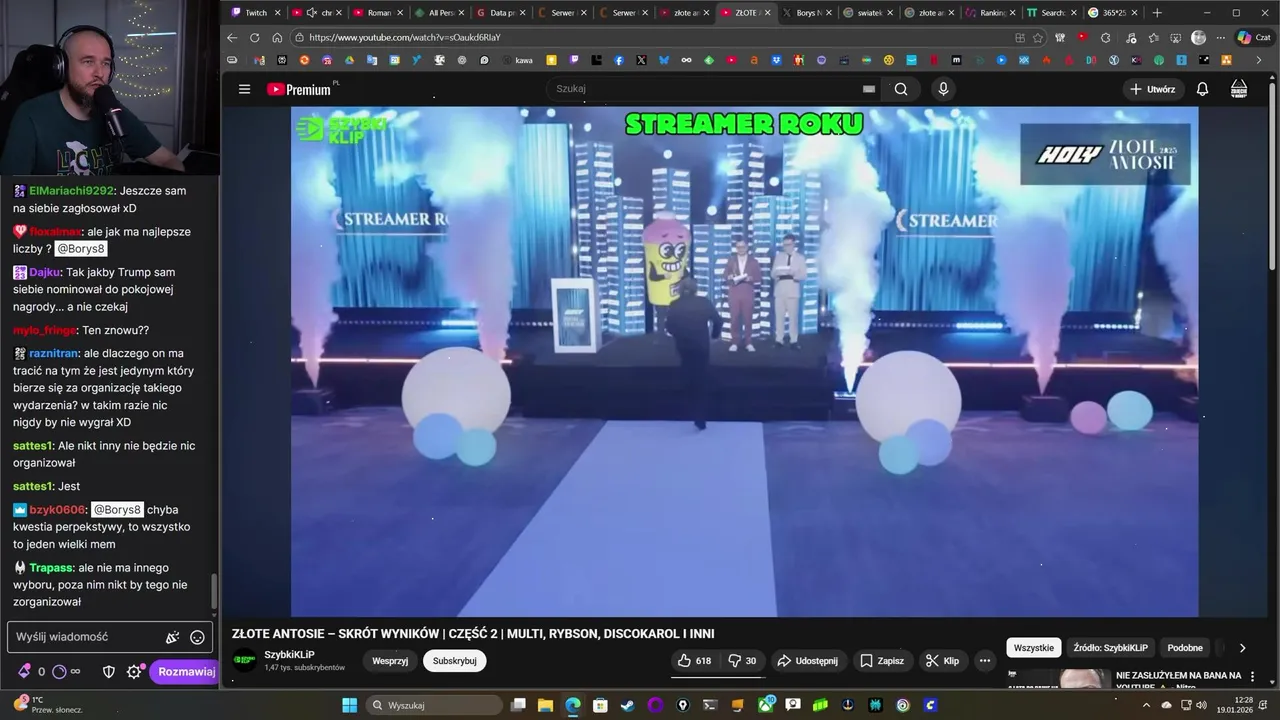Open the SzybkiKLiP channel avatar

(244, 660)
